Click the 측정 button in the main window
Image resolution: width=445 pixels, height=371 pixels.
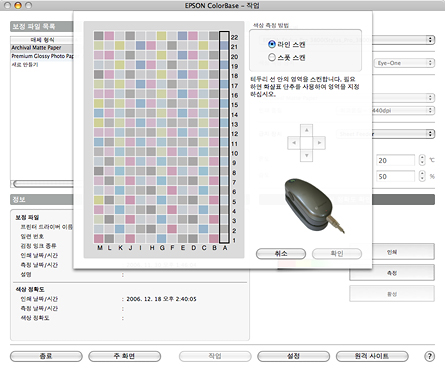click(392, 273)
